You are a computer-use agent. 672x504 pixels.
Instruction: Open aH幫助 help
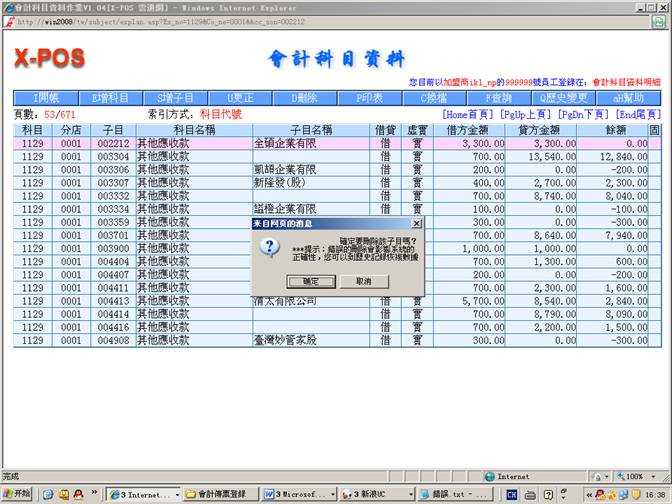point(629,98)
